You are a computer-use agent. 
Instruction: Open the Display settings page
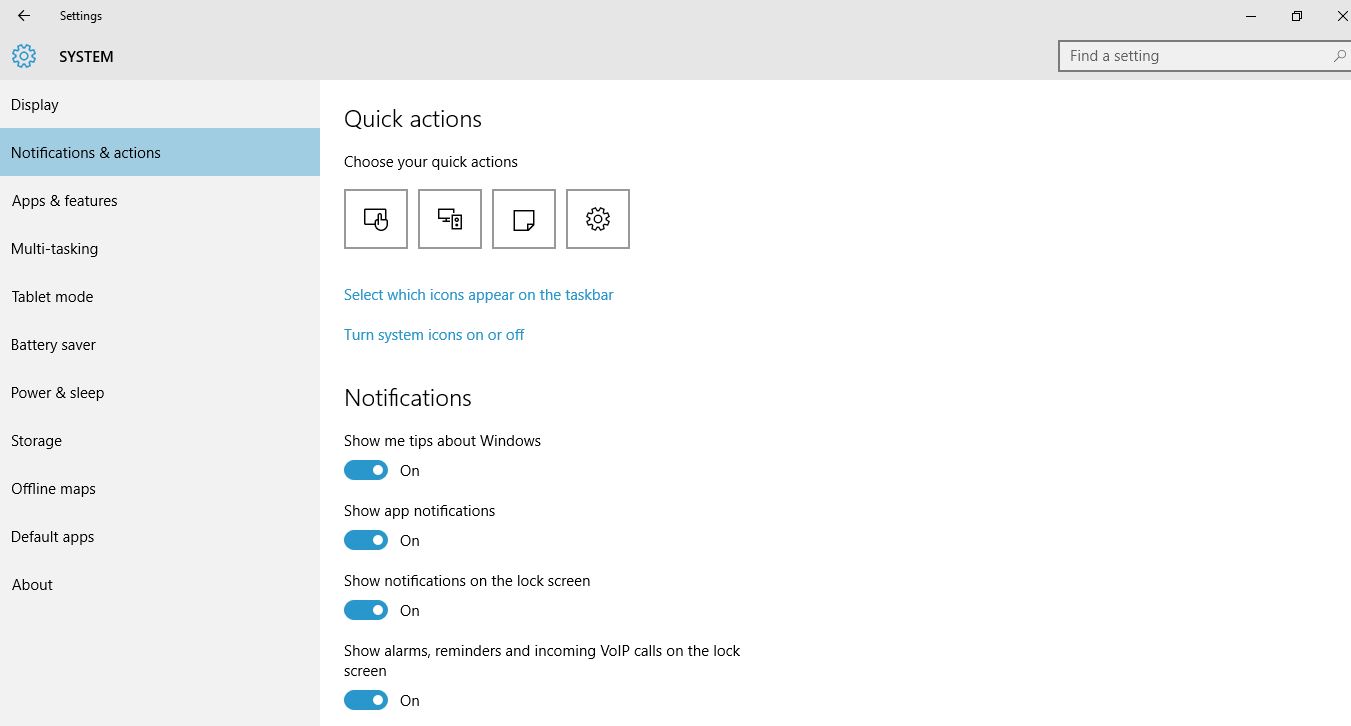point(35,104)
